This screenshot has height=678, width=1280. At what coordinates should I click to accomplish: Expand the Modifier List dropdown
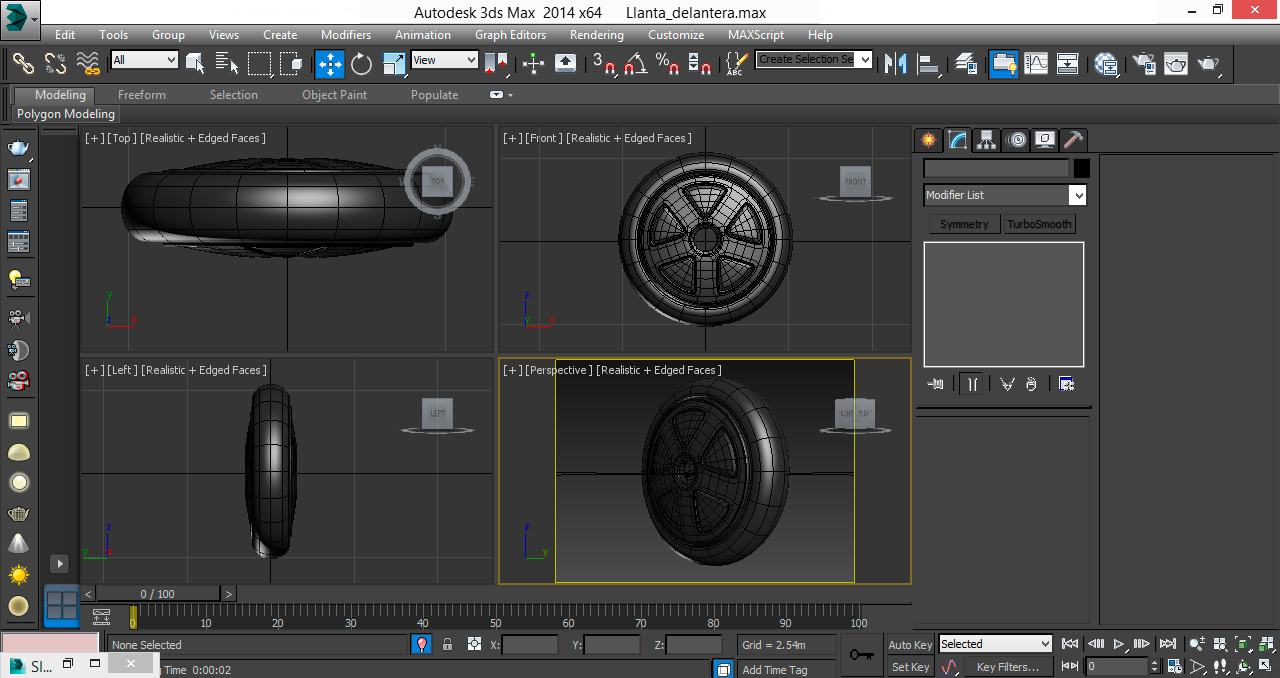coord(1004,195)
